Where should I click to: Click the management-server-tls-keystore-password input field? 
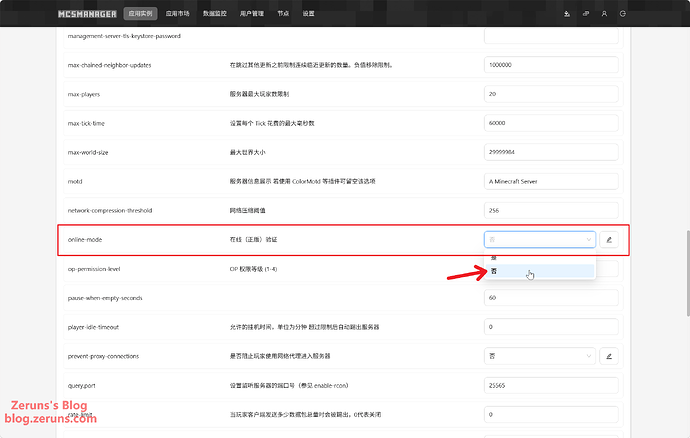pyautogui.click(x=551, y=36)
